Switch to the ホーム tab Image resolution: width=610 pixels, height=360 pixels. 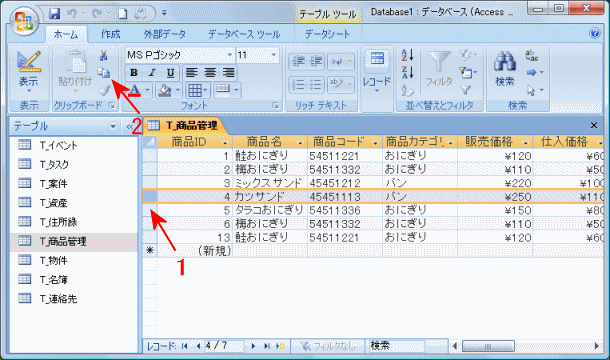pos(66,34)
